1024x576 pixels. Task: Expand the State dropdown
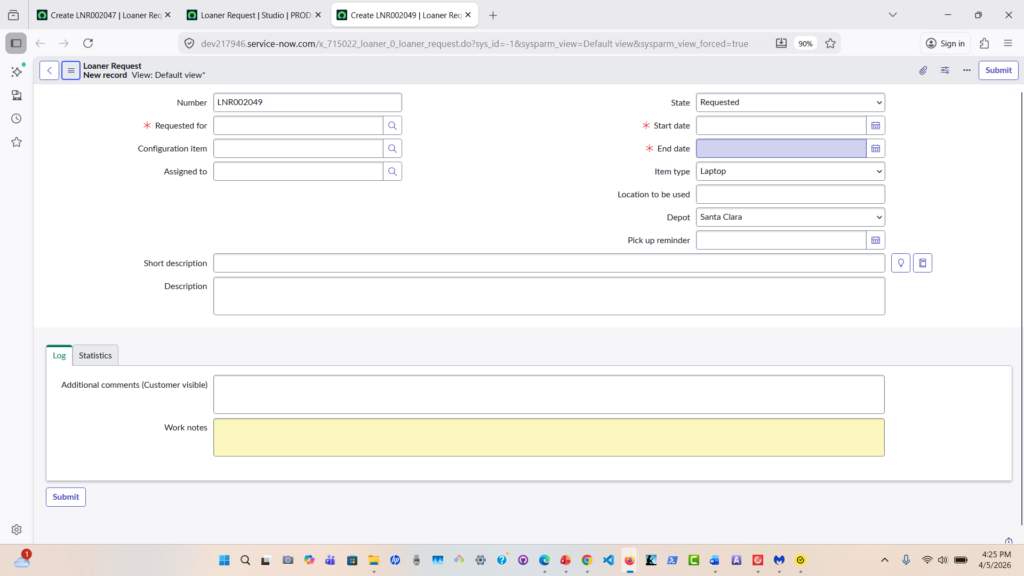coord(790,102)
